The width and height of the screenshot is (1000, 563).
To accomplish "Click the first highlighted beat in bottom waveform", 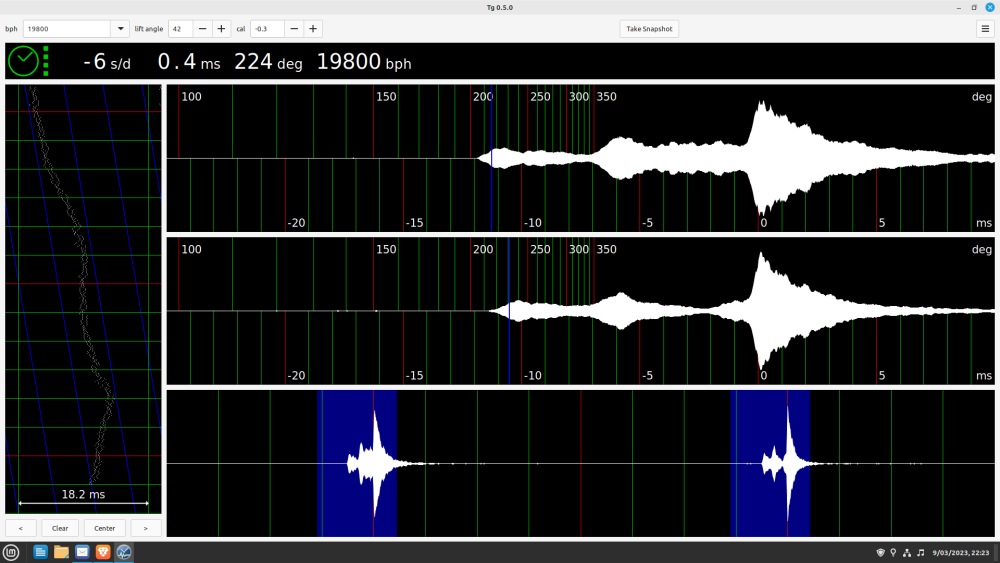I will click(357, 464).
